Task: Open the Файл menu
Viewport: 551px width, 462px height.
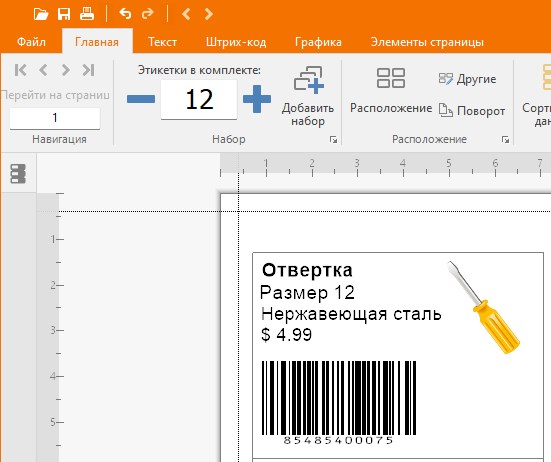Action: tap(31, 42)
